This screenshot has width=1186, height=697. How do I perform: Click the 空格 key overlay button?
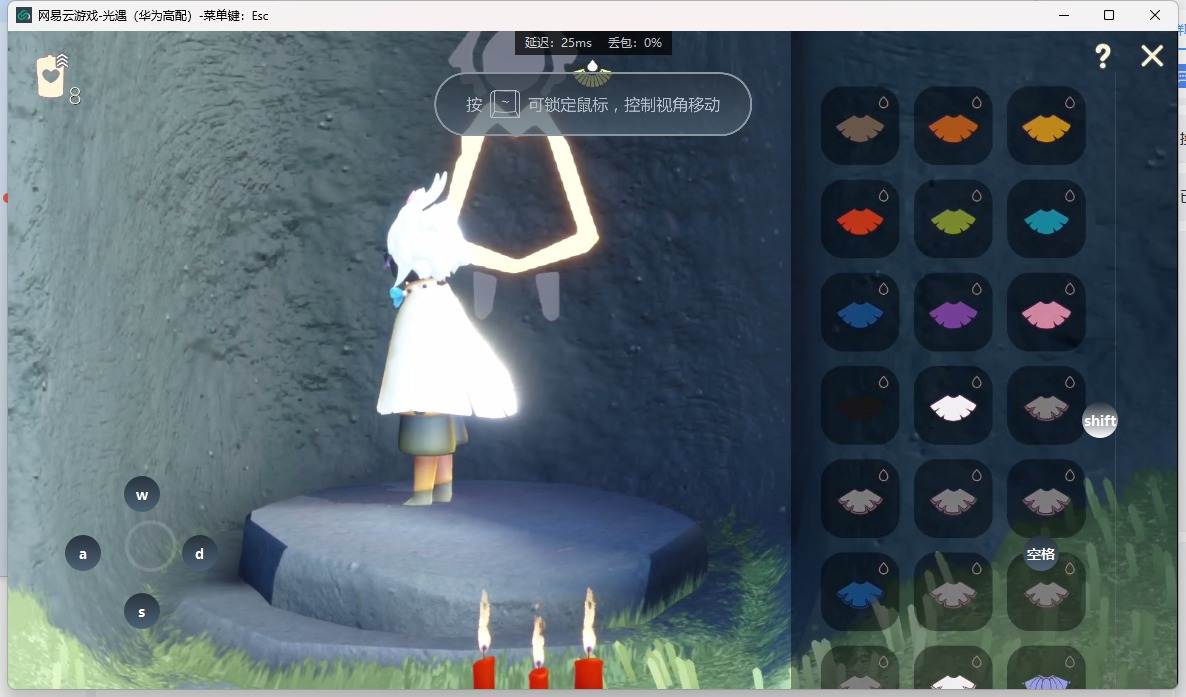1041,554
